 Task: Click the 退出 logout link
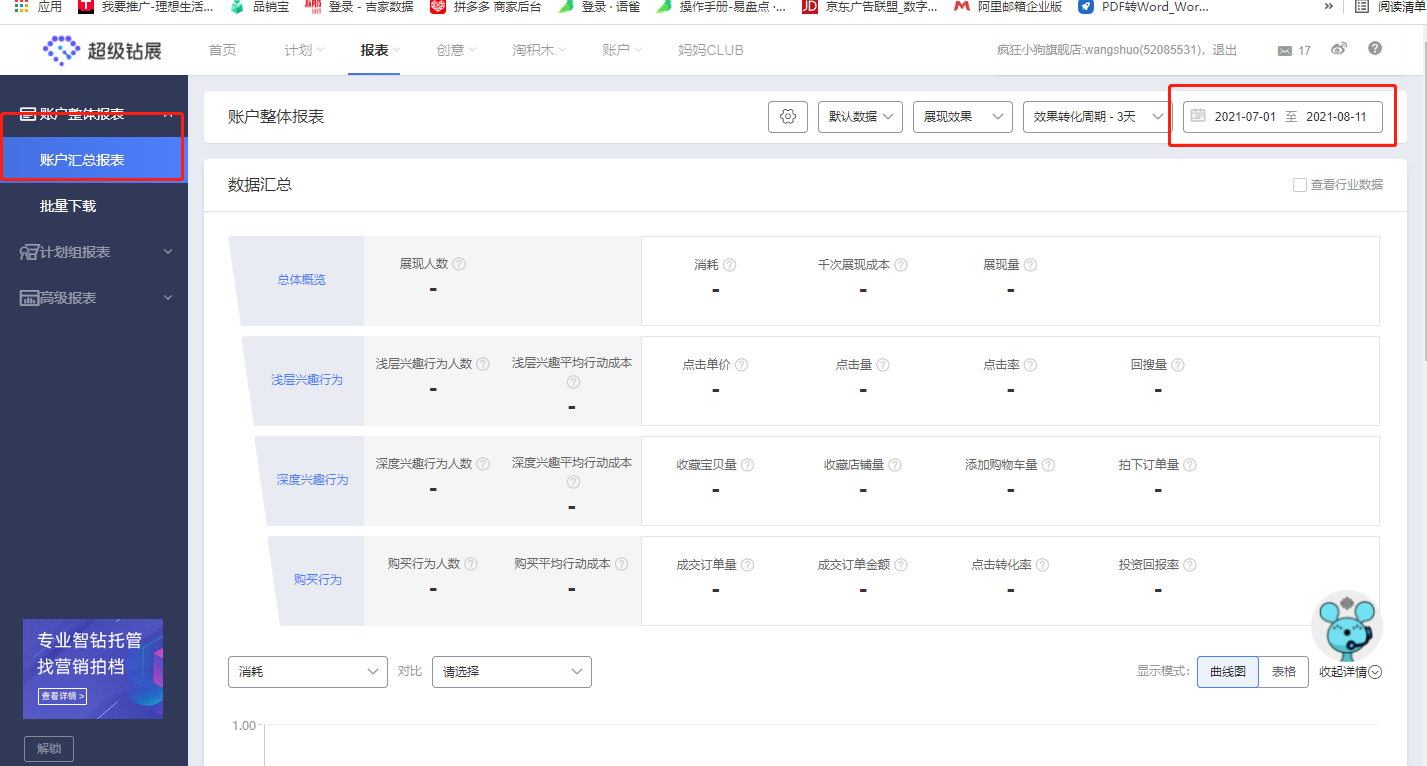(1224, 50)
